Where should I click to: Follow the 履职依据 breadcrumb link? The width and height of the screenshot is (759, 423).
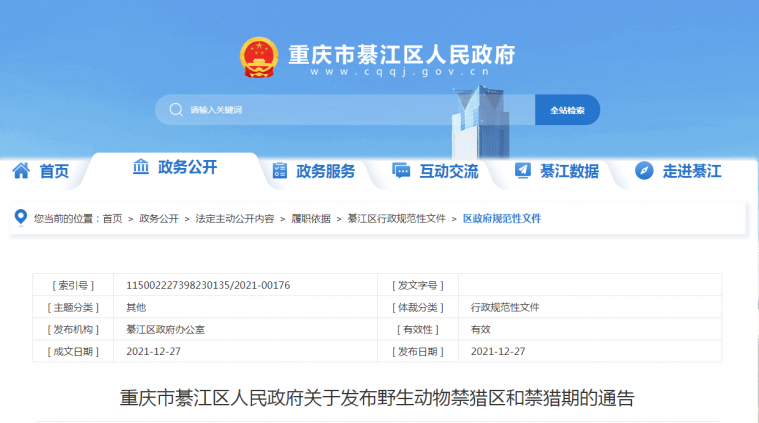(x=310, y=218)
